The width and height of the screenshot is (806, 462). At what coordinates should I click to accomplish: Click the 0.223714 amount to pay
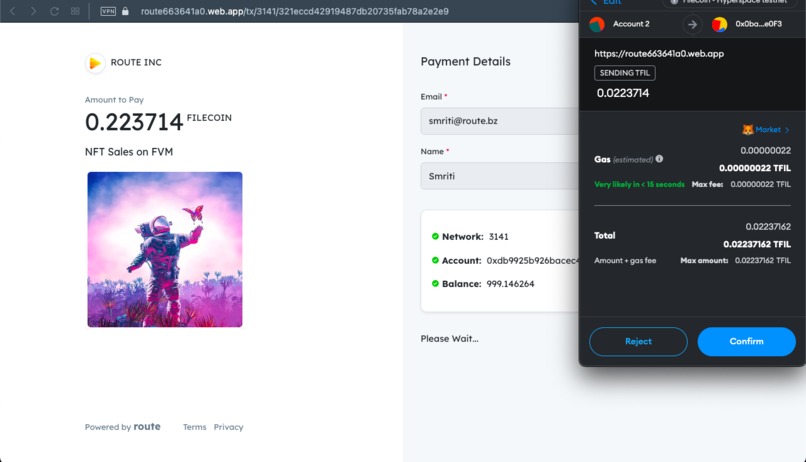point(134,122)
